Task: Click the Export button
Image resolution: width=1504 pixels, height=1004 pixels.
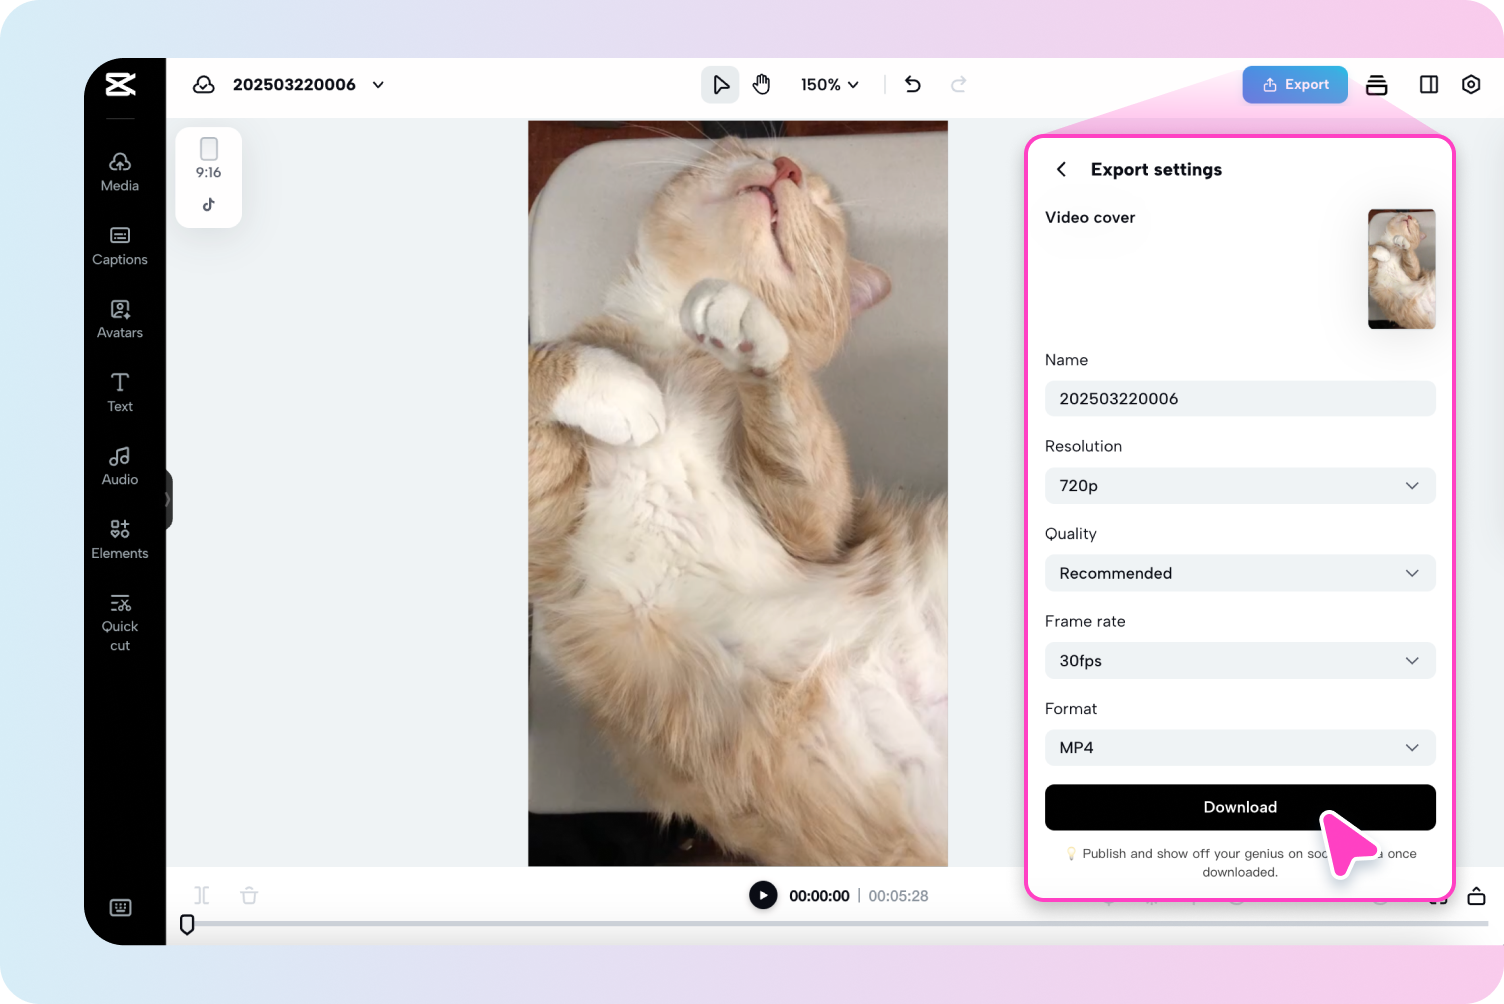Action: click(1294, 84)
